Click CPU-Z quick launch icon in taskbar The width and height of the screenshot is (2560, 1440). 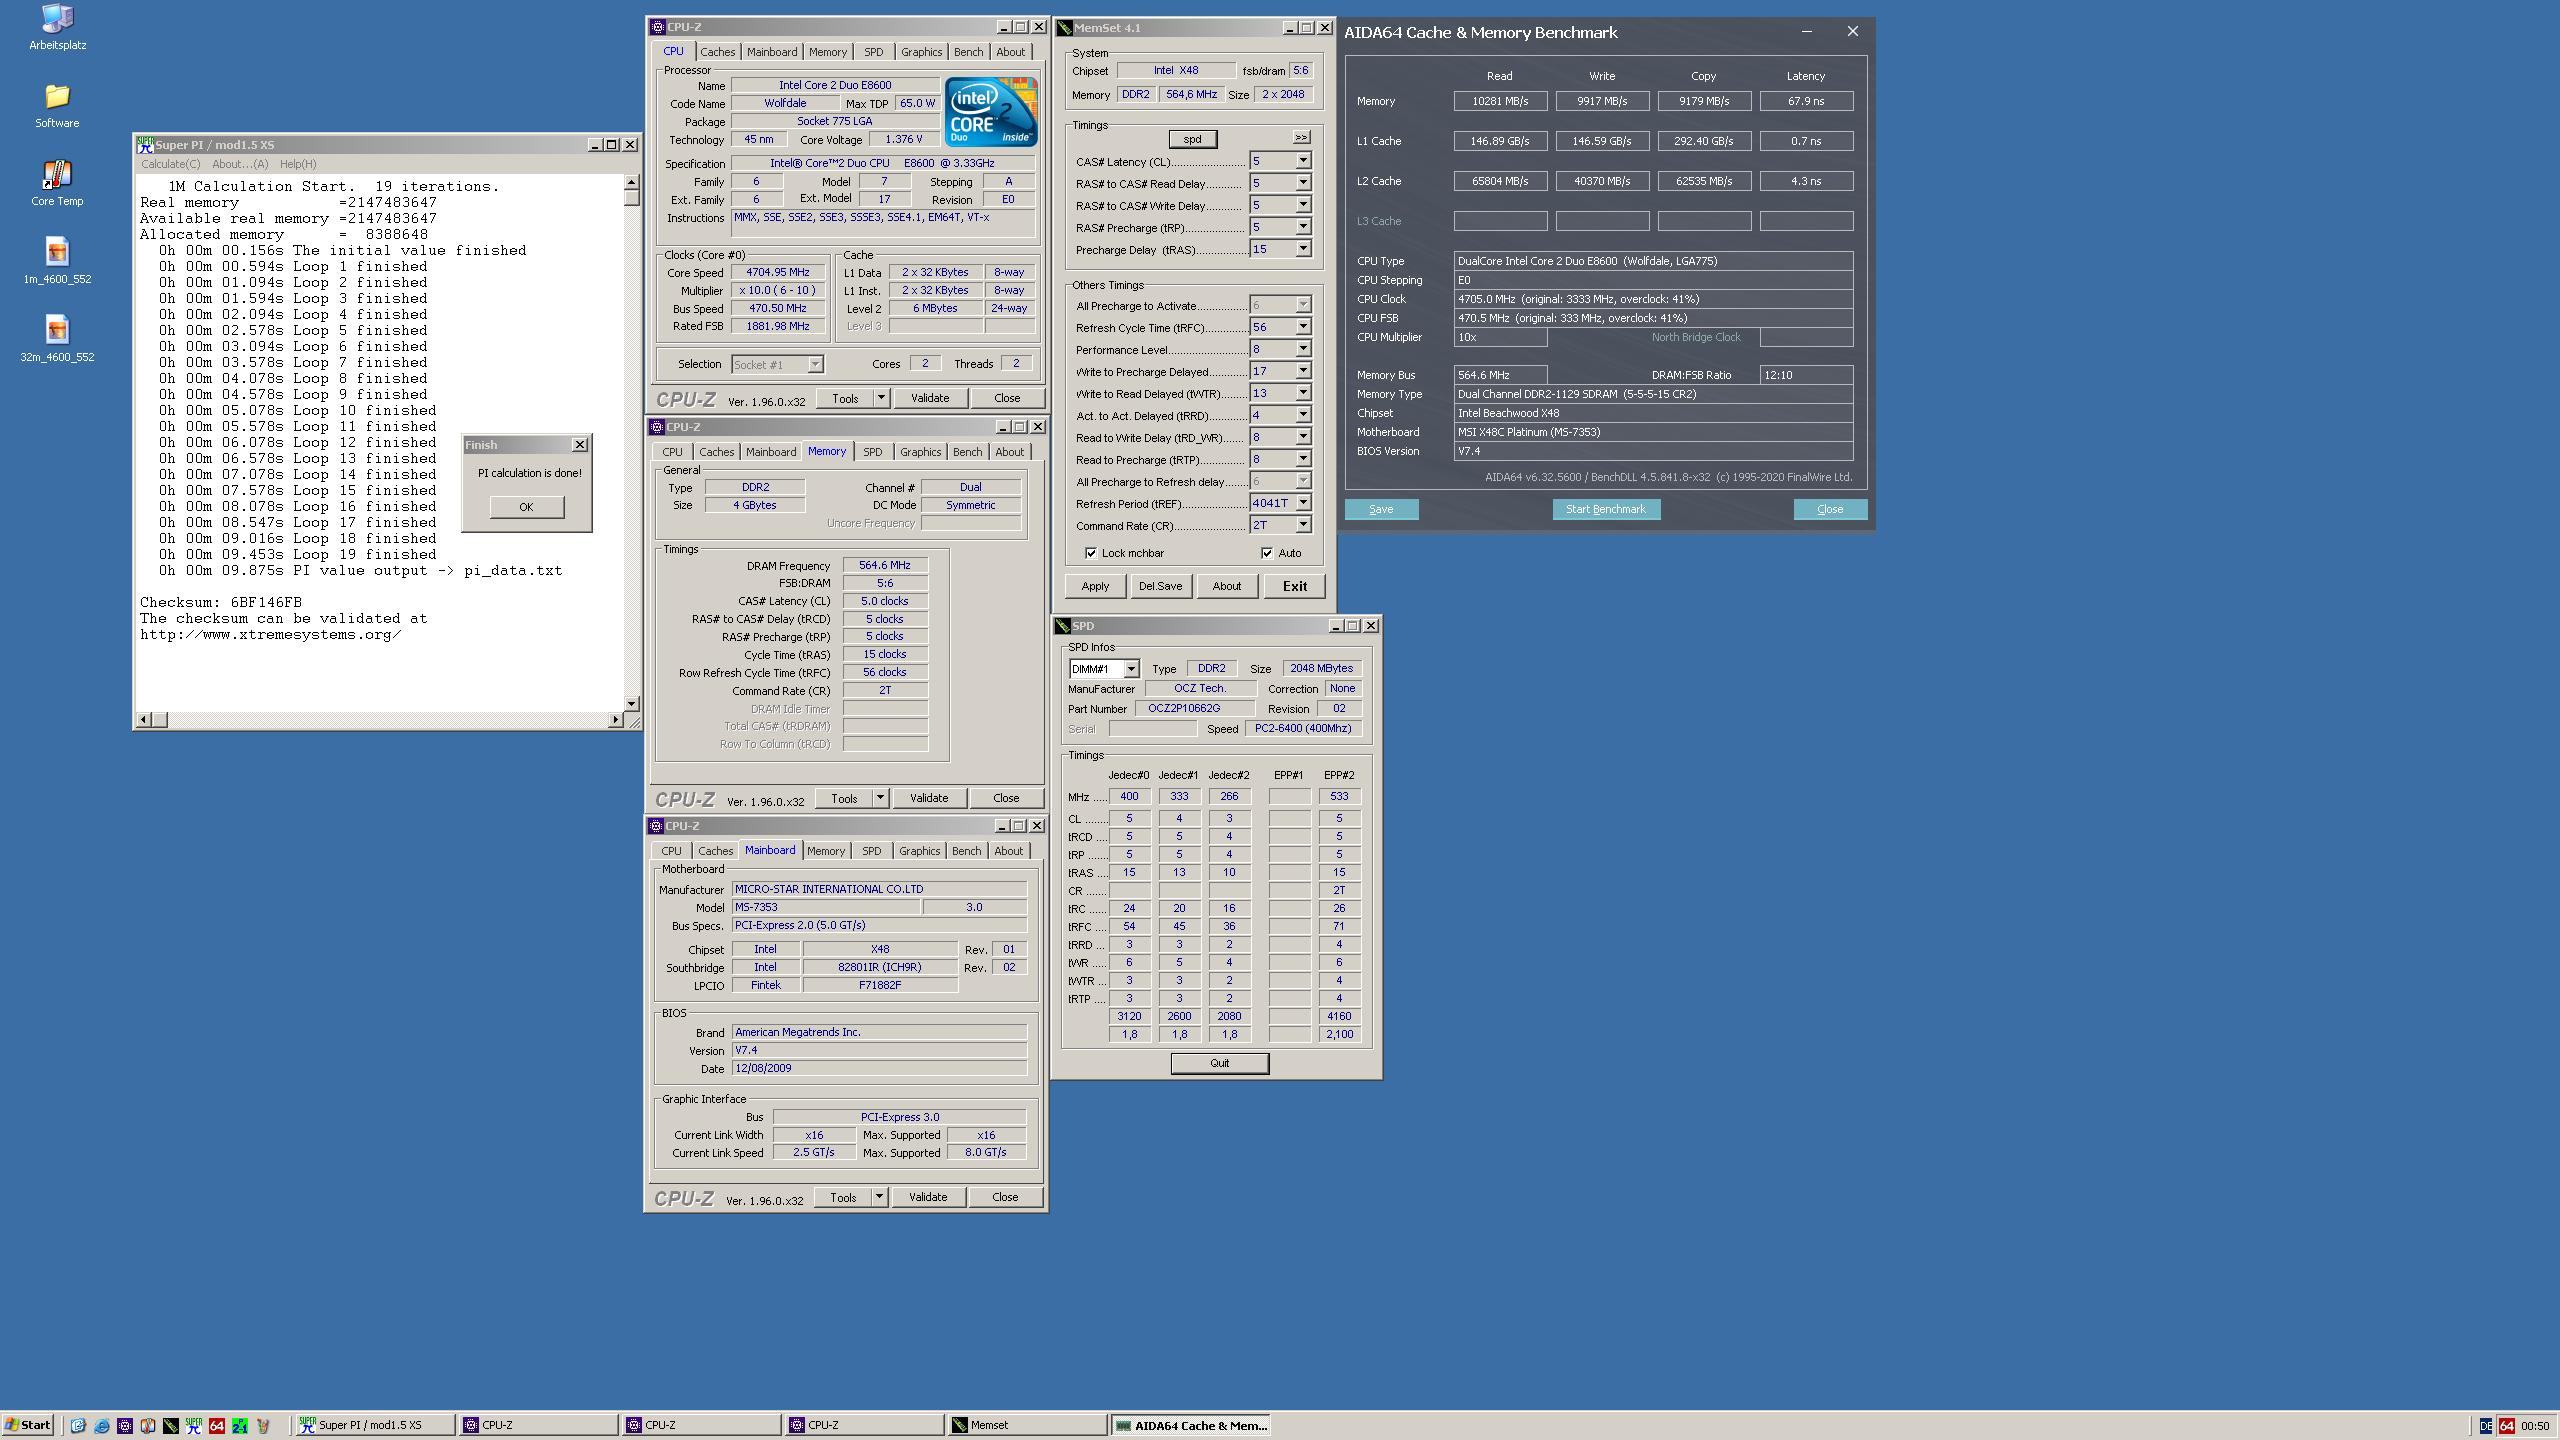click(124, 1425)
